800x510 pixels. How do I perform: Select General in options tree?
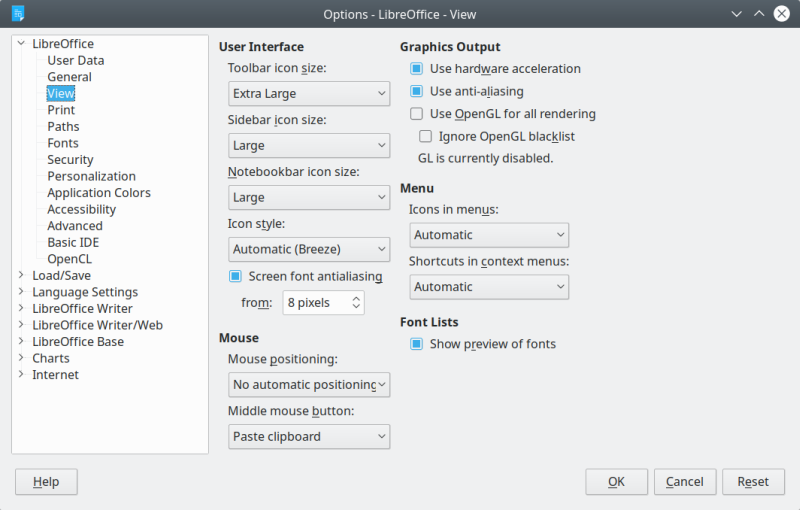[69, 77]
